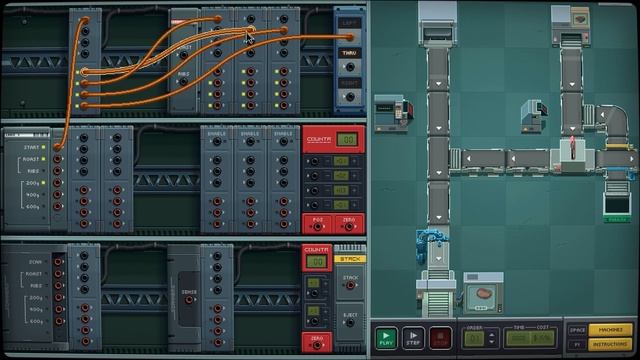The width and height of the screenshot is (640, 360).
Task: Select the scanner machine beside the vertical belt
Action: click(534, 116)
